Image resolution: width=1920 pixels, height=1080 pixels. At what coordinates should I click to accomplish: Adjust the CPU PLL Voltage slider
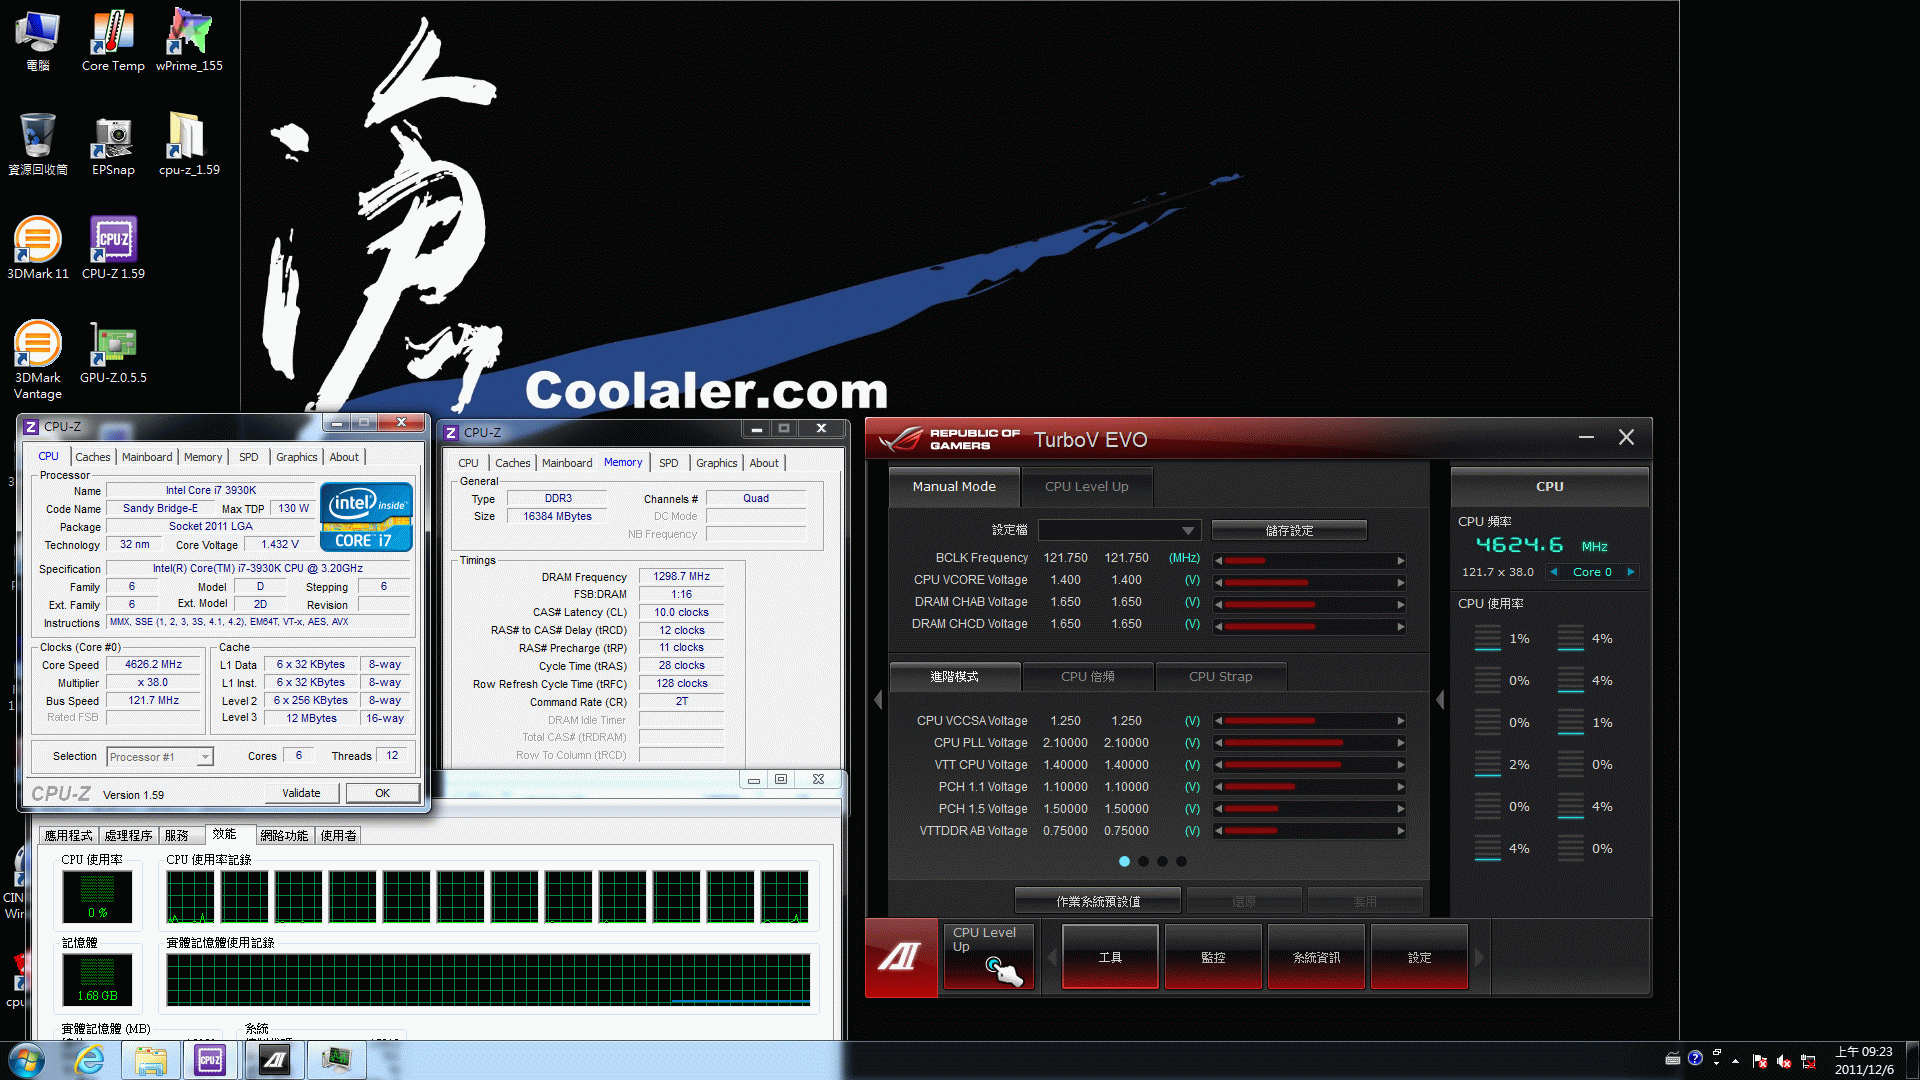pyautogui.click(x=1309, y=743)
